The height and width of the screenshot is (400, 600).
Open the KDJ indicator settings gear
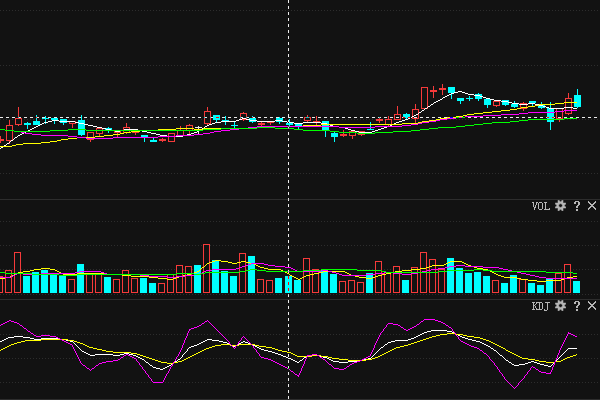coord(561,305)
